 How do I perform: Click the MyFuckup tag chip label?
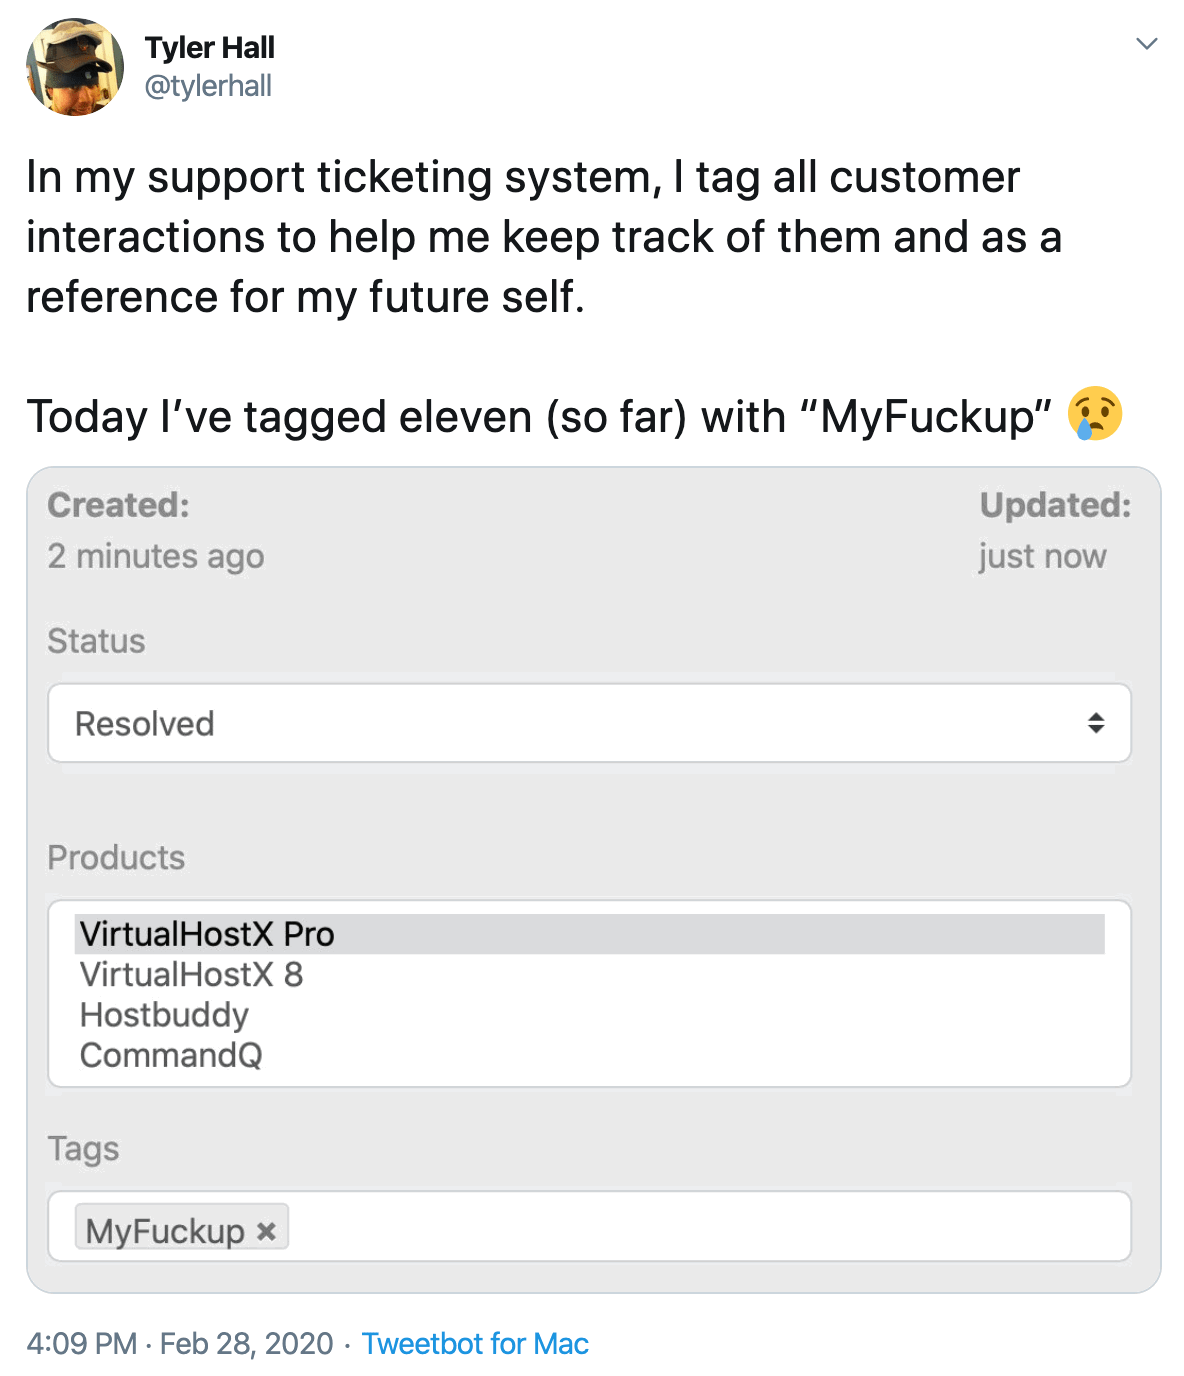point(165,1231)
